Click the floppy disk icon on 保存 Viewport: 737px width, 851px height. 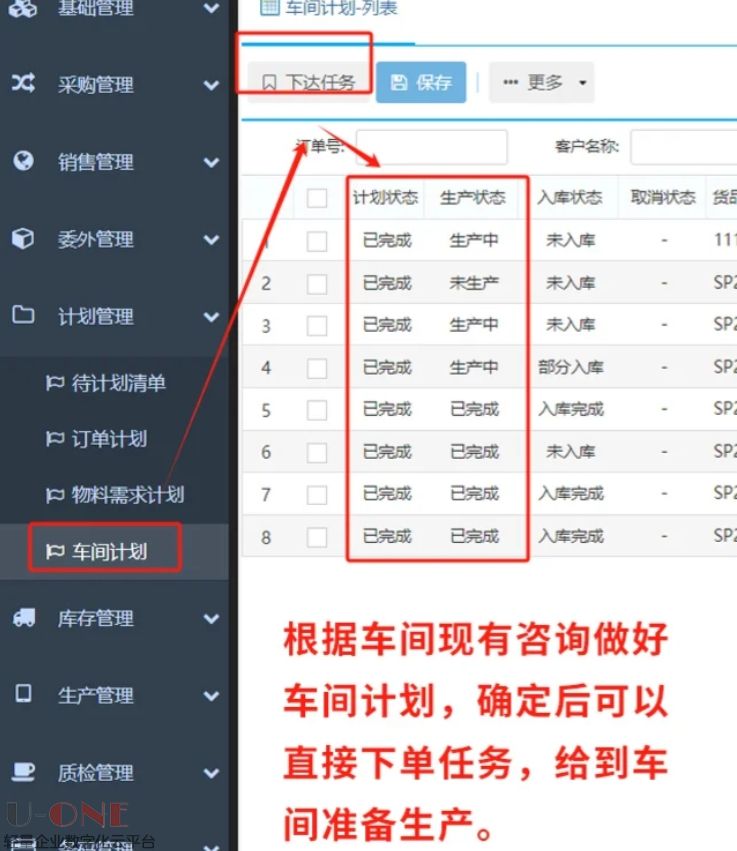pyautogui.click(x=399, y=82)
